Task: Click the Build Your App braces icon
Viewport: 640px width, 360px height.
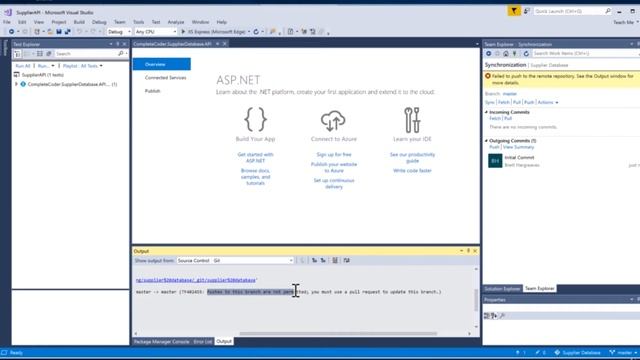Action: coord(256,120)
